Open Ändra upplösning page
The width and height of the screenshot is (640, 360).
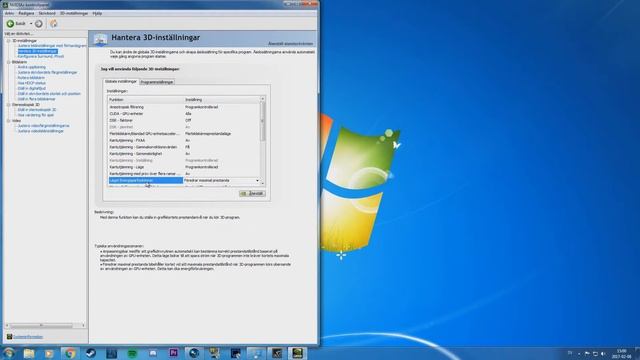click(32, 67)
